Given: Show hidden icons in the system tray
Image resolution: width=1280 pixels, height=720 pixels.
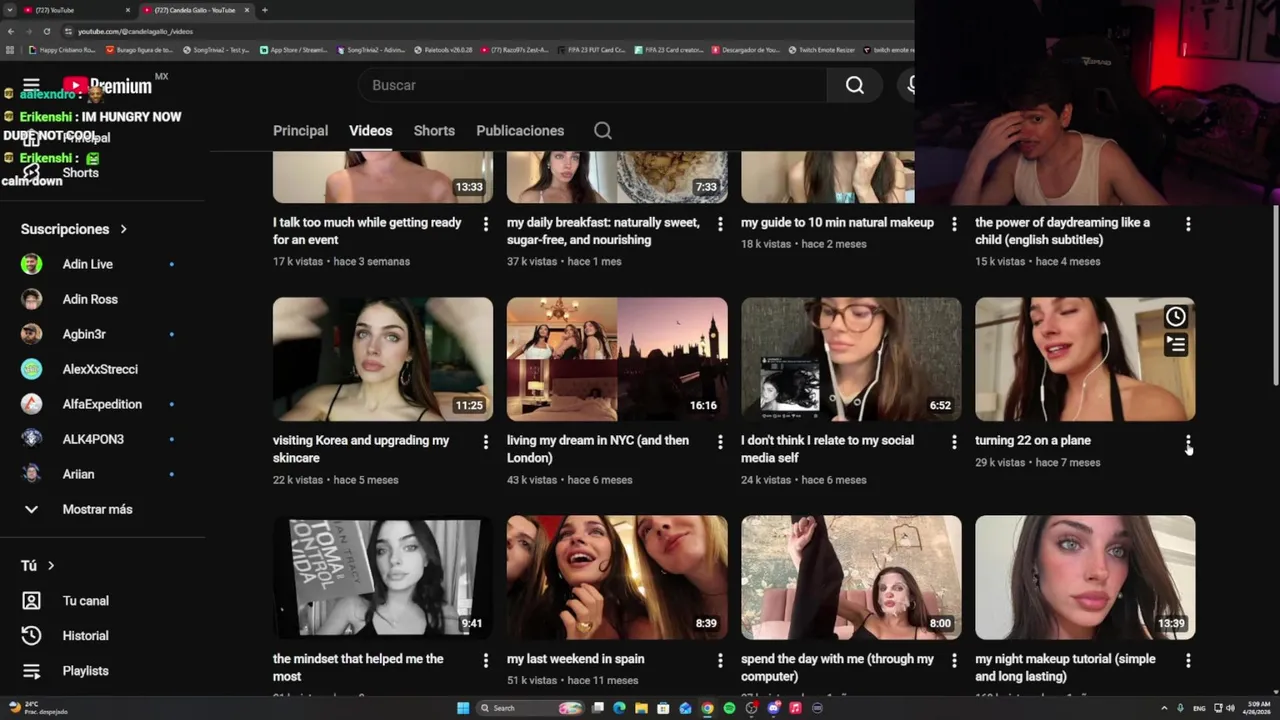Looking at the screenshot, I should (1164, 708).
